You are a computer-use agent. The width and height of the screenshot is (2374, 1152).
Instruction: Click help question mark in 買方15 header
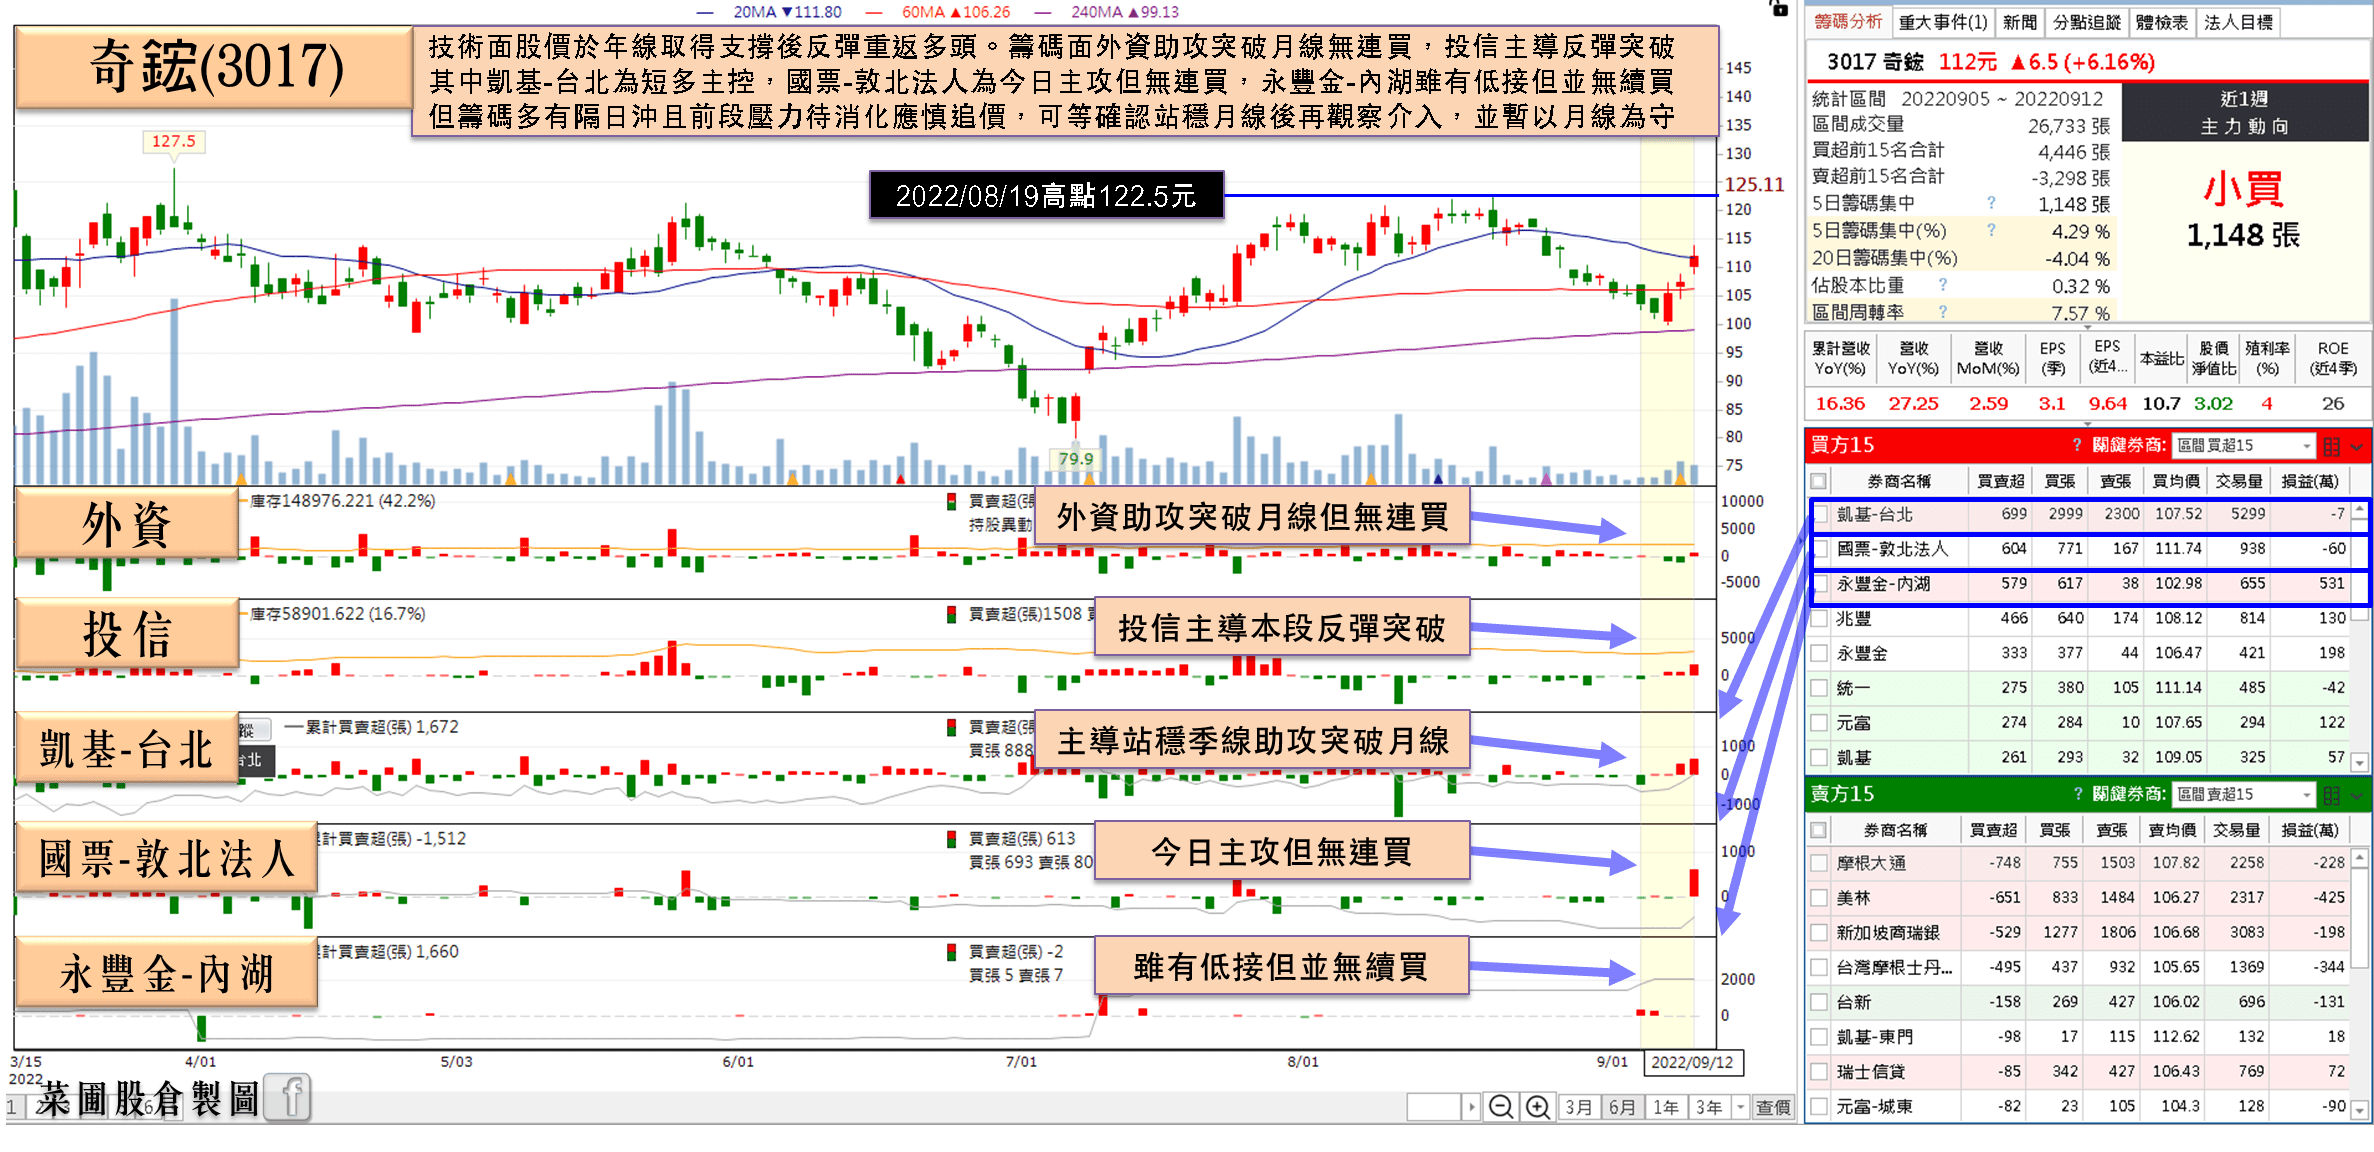click(x=2076, y=445)
